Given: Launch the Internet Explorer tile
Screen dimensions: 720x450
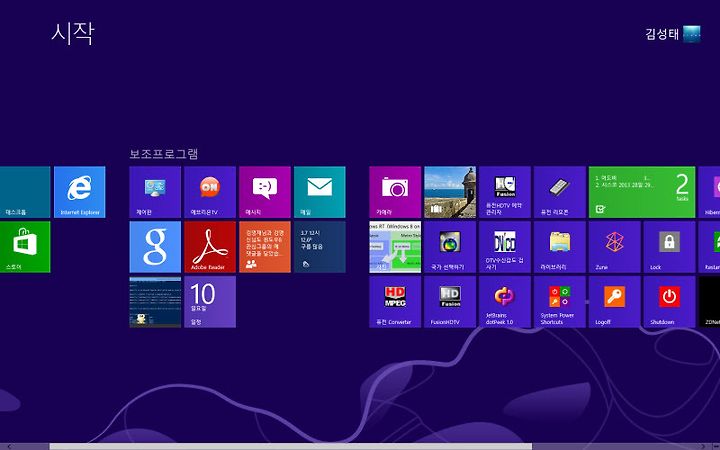Looking at the screenshot, I should point(79,192).
